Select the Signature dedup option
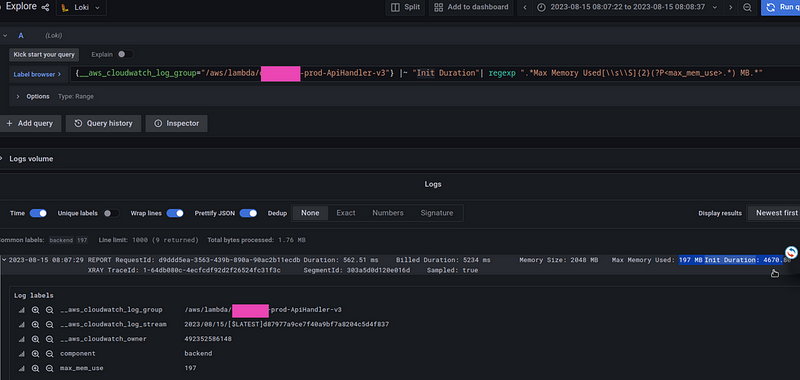Image resolution: width=800 pixels, height=380 pixels. 437,213
